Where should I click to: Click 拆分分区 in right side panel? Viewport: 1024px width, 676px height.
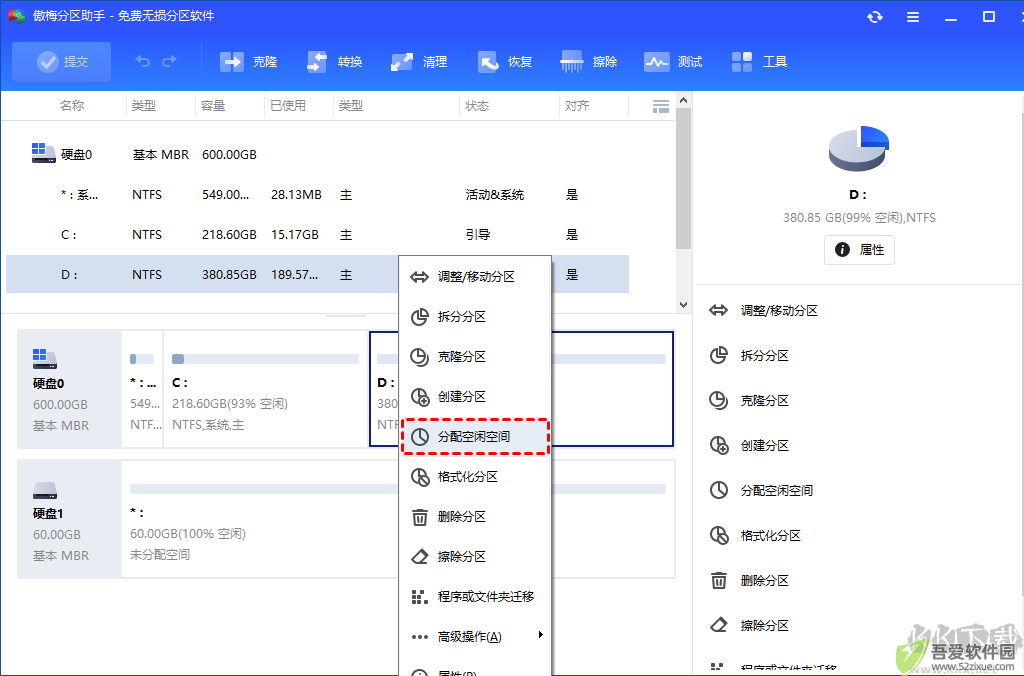[749, 355]
